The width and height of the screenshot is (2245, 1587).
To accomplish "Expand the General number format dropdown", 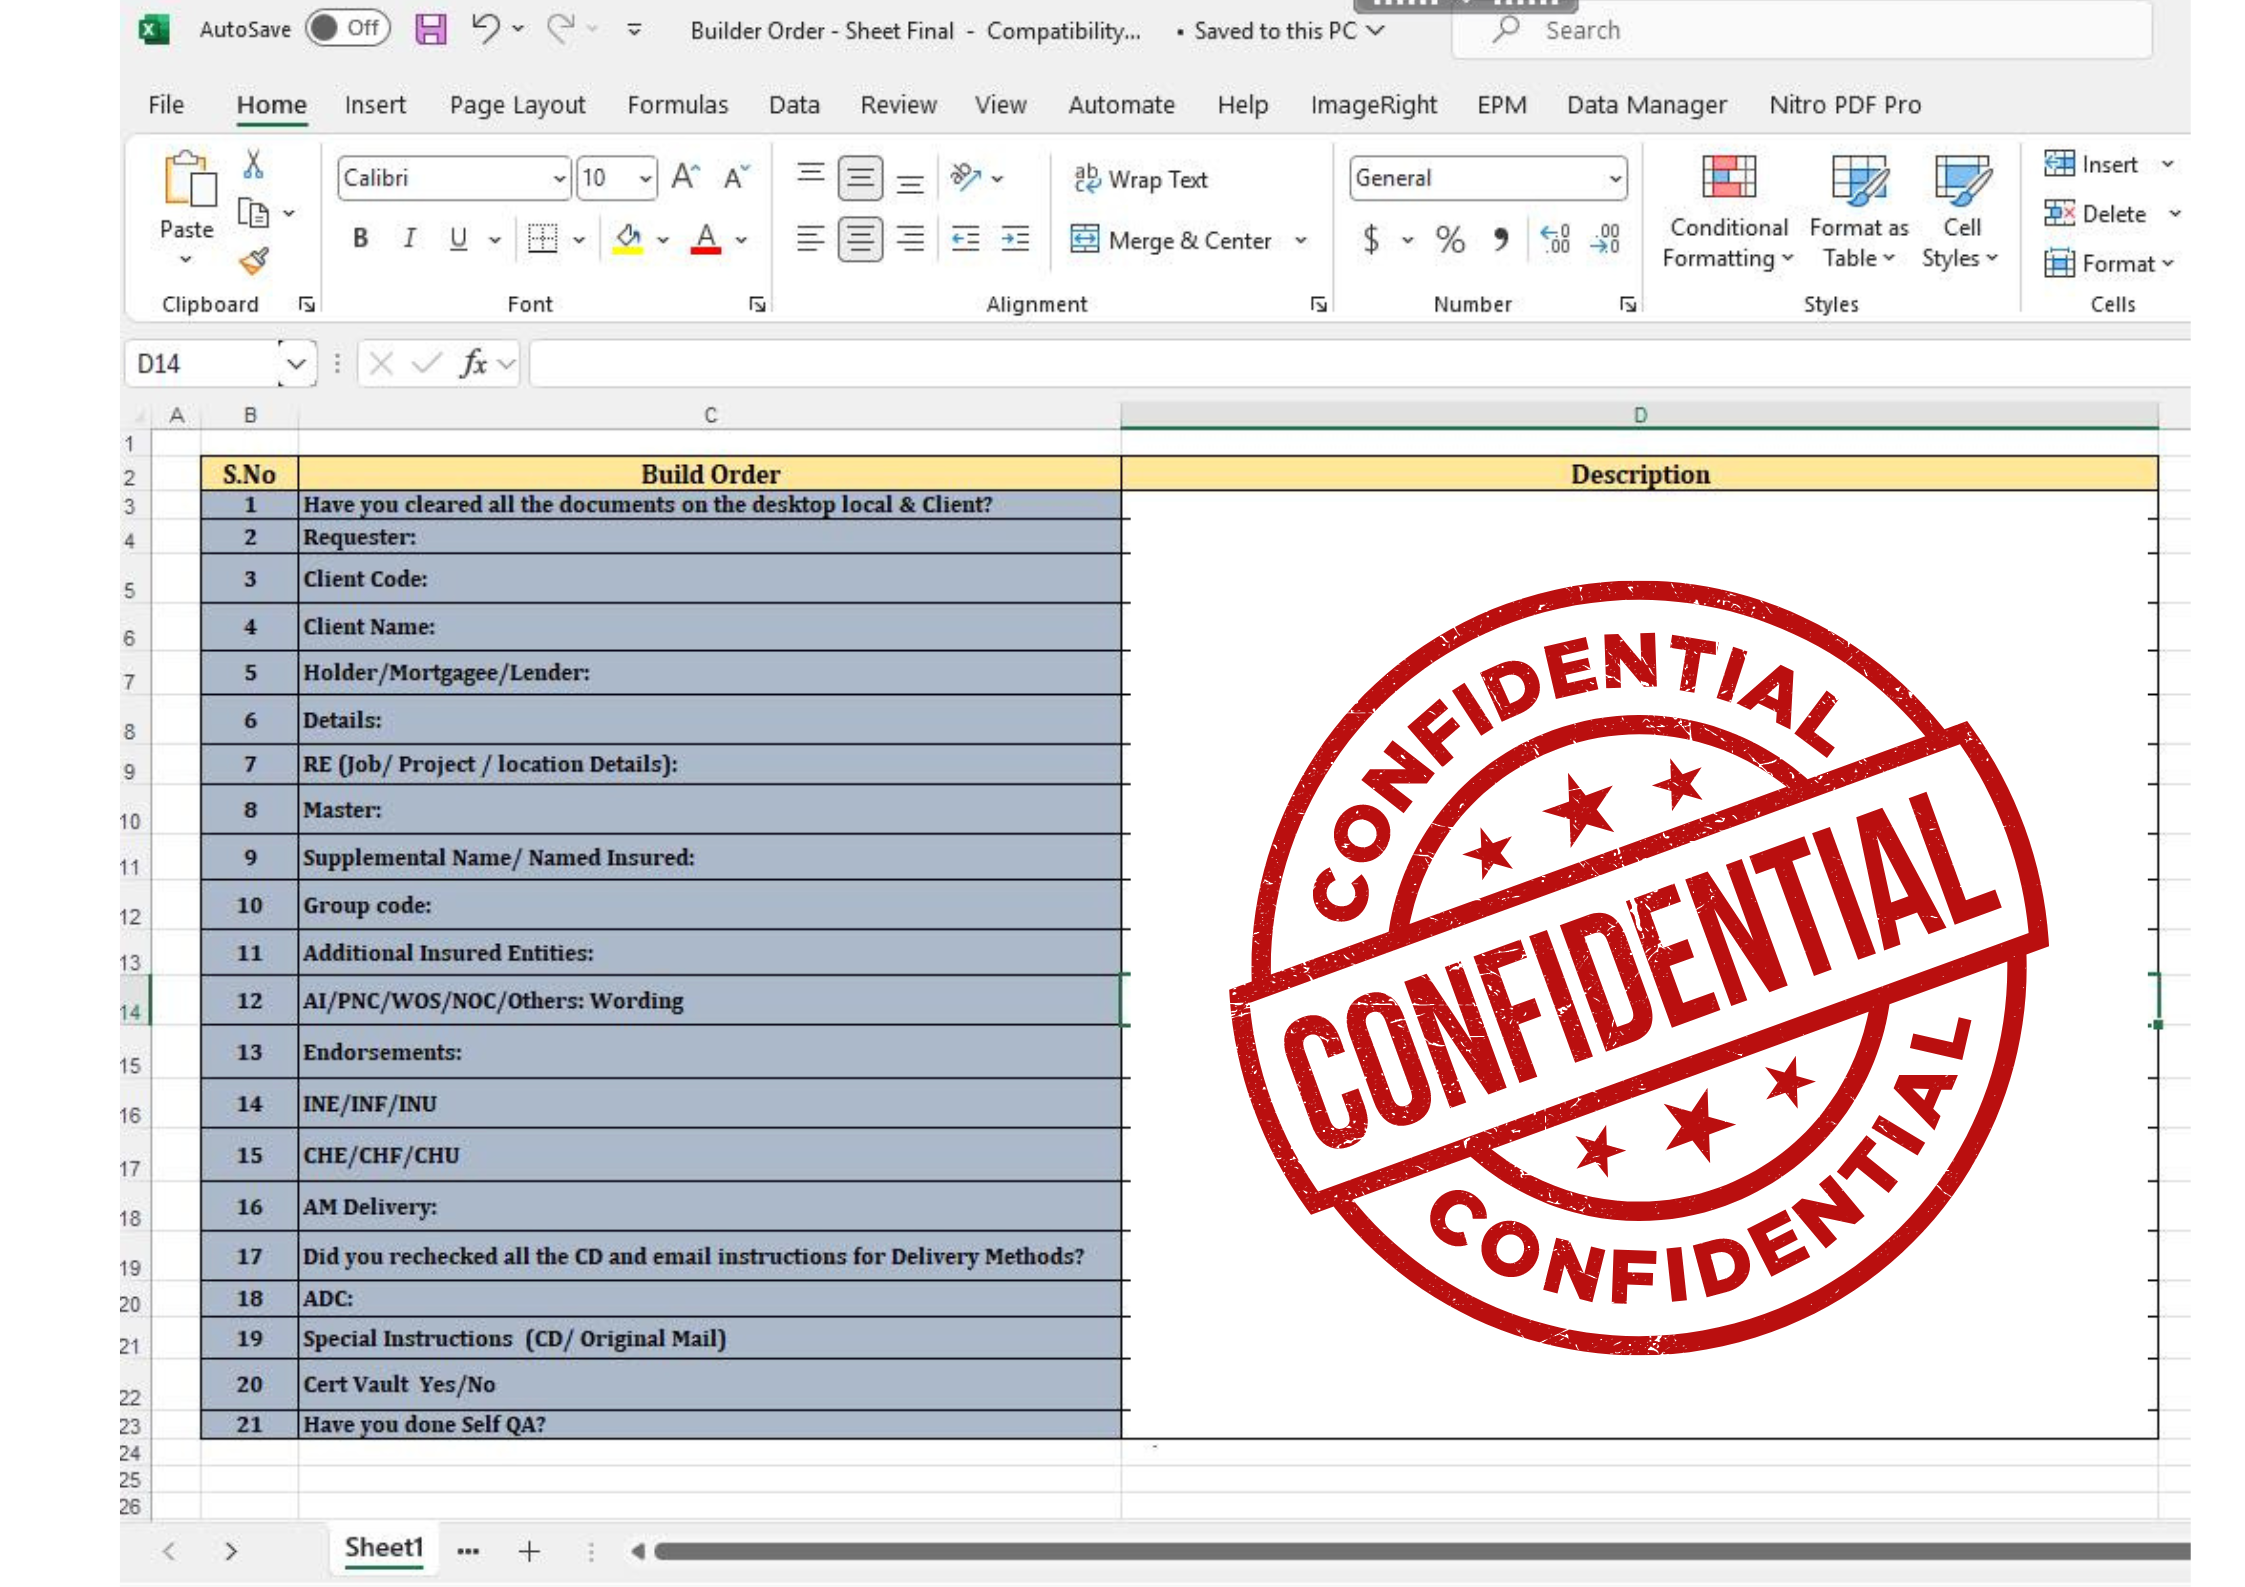I will click(1614, 179).
